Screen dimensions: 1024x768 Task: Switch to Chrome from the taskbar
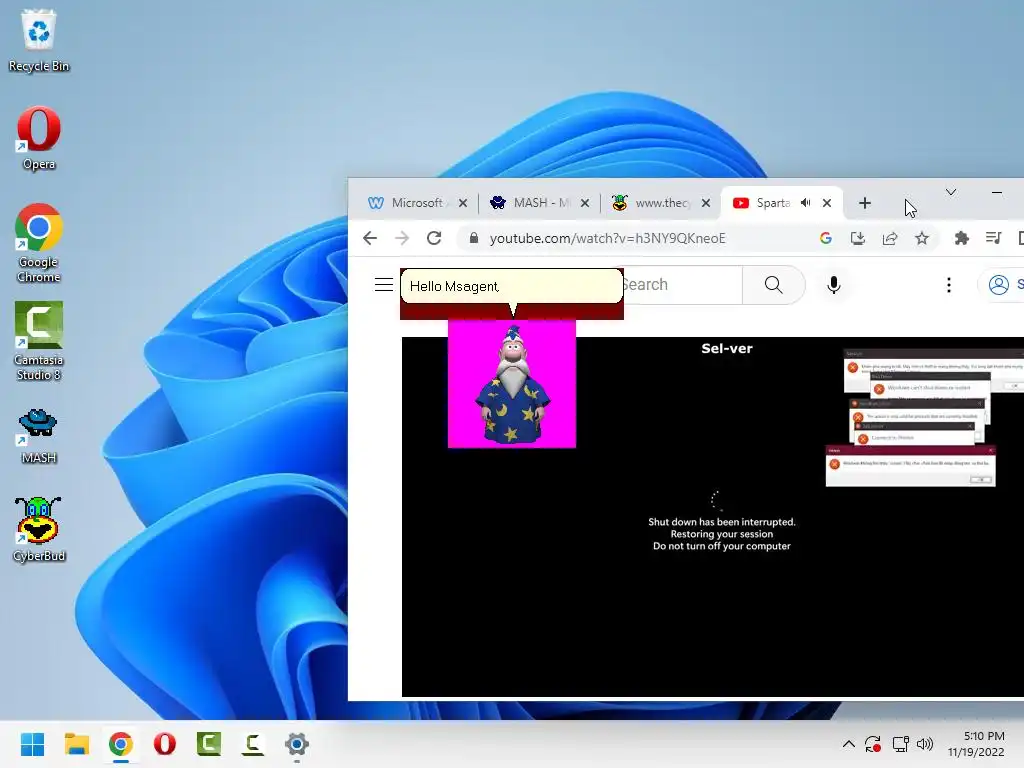click(121, 744)
